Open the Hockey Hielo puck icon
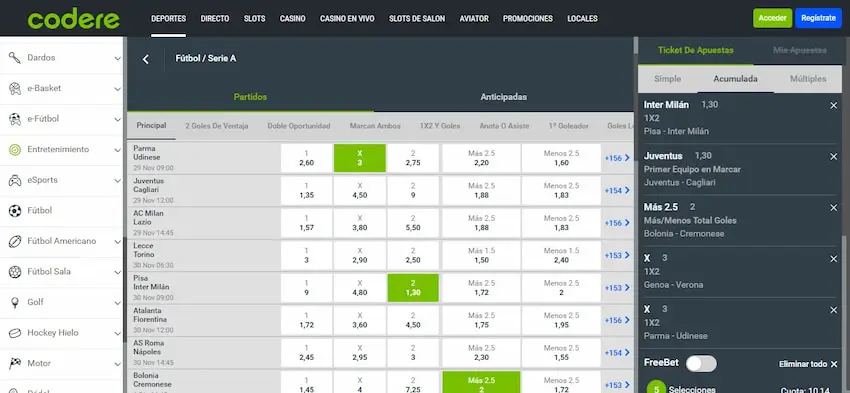 pos(15,333)
